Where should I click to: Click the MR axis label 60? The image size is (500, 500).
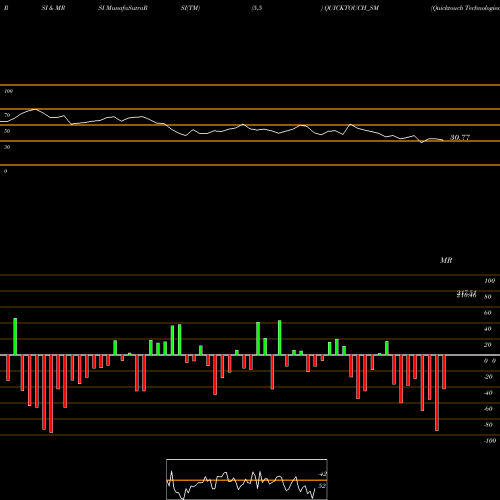(487, 313)
